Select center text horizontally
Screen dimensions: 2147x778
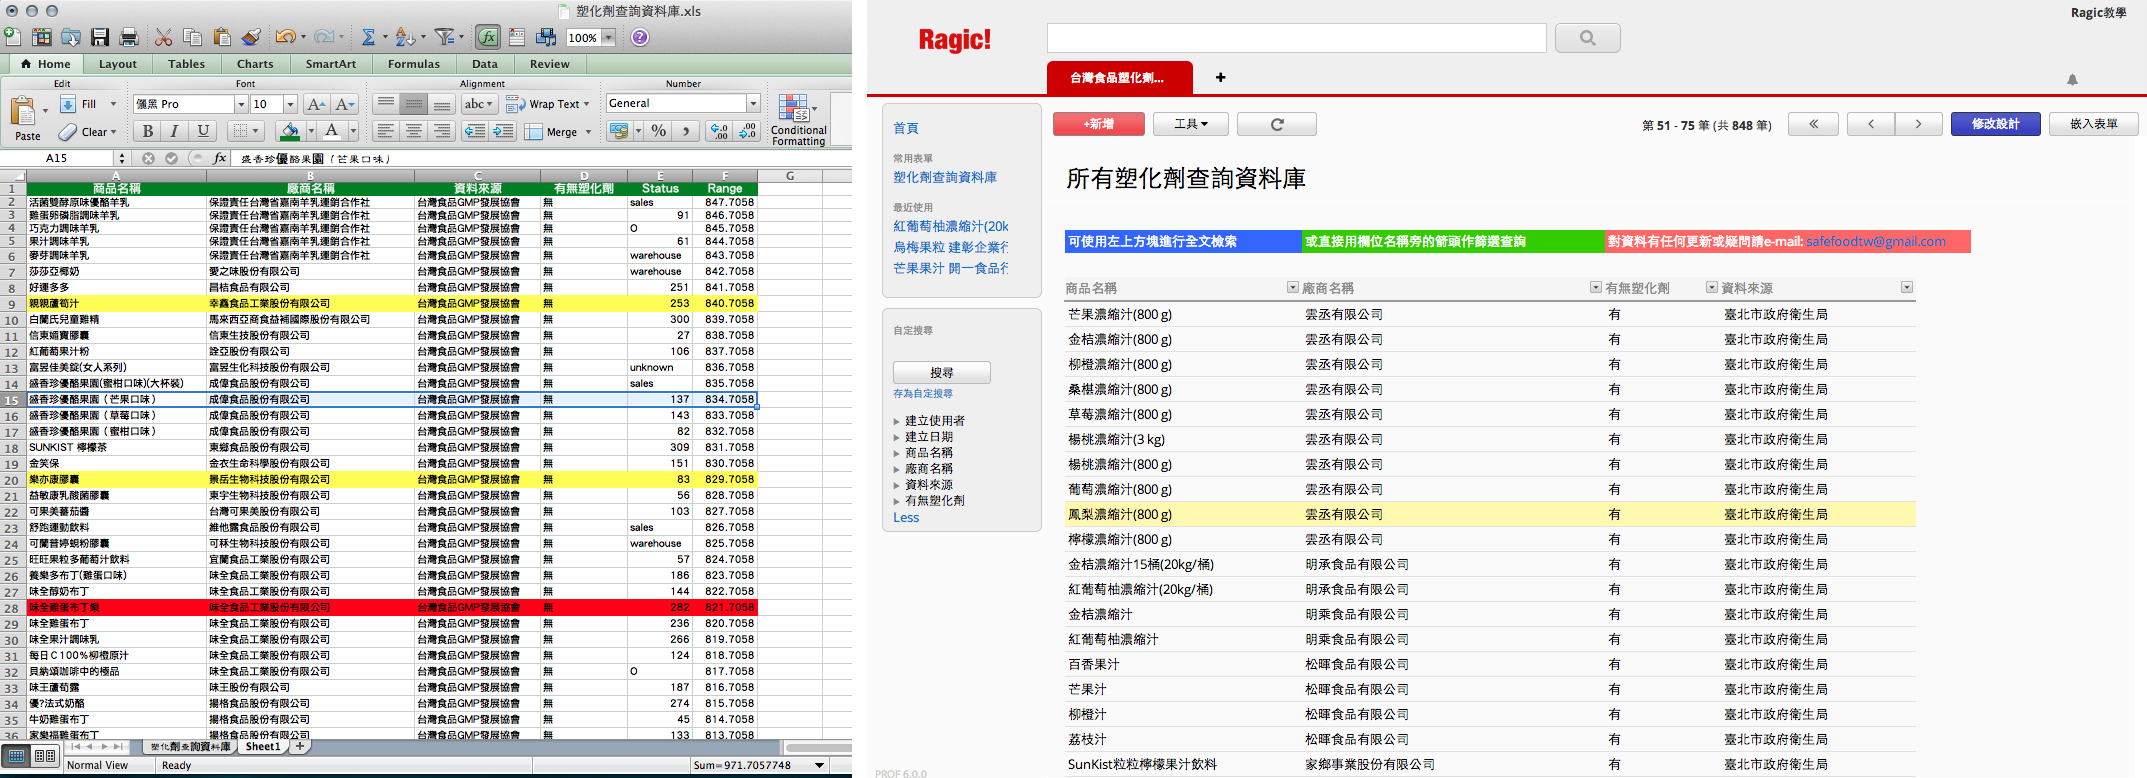(x=413, y=131)
